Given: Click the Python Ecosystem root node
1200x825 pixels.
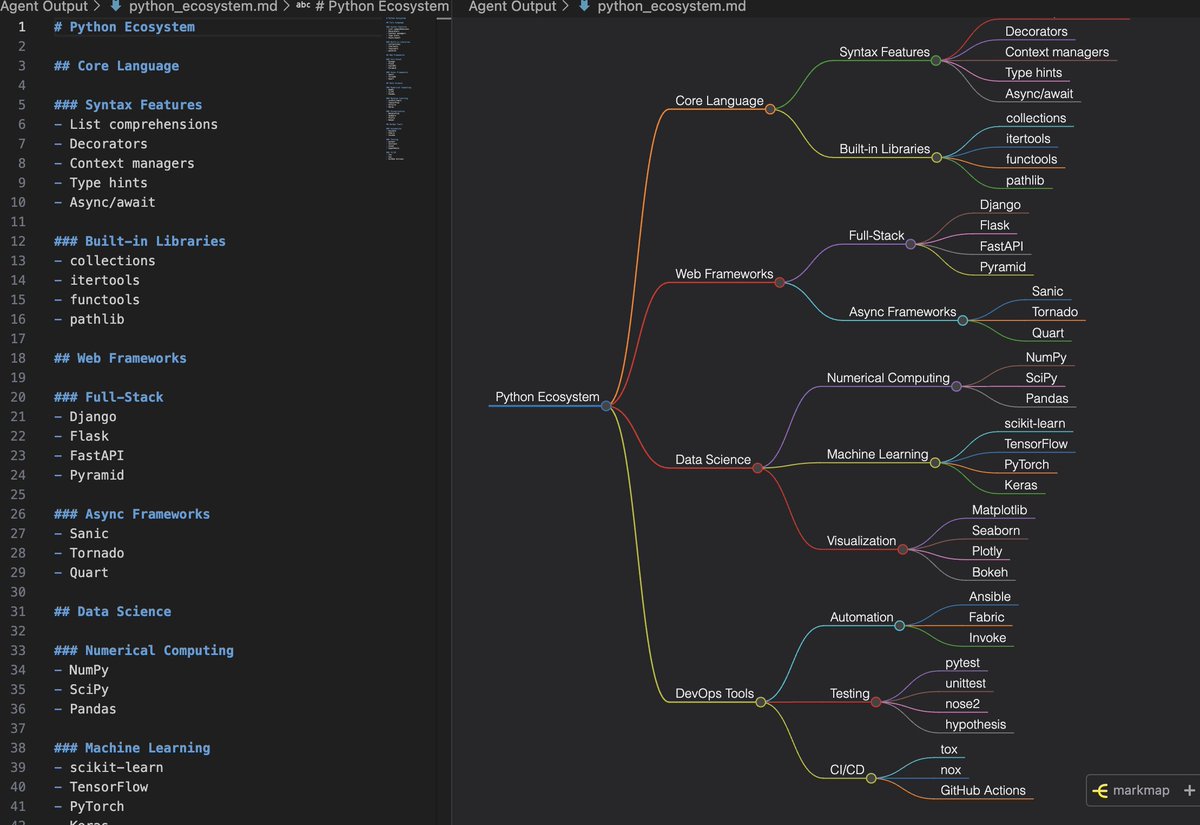Looking at the screenshot, I should tap(547, 396).
